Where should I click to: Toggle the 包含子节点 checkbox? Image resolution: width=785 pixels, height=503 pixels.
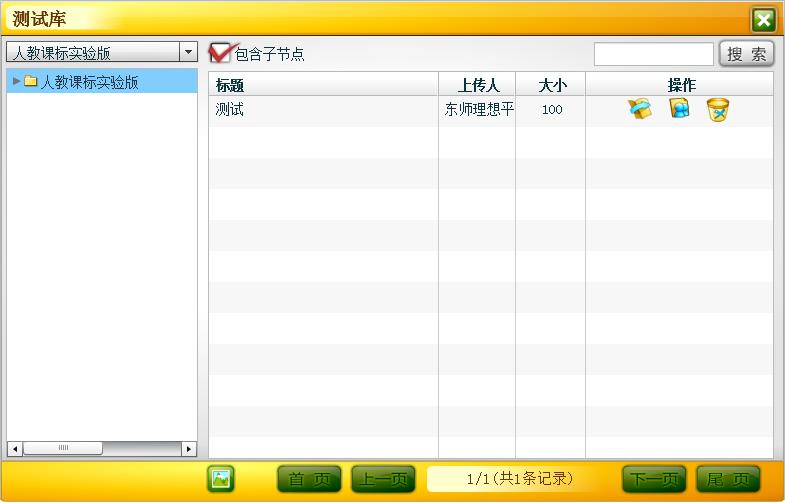click(x=219, y=54)
